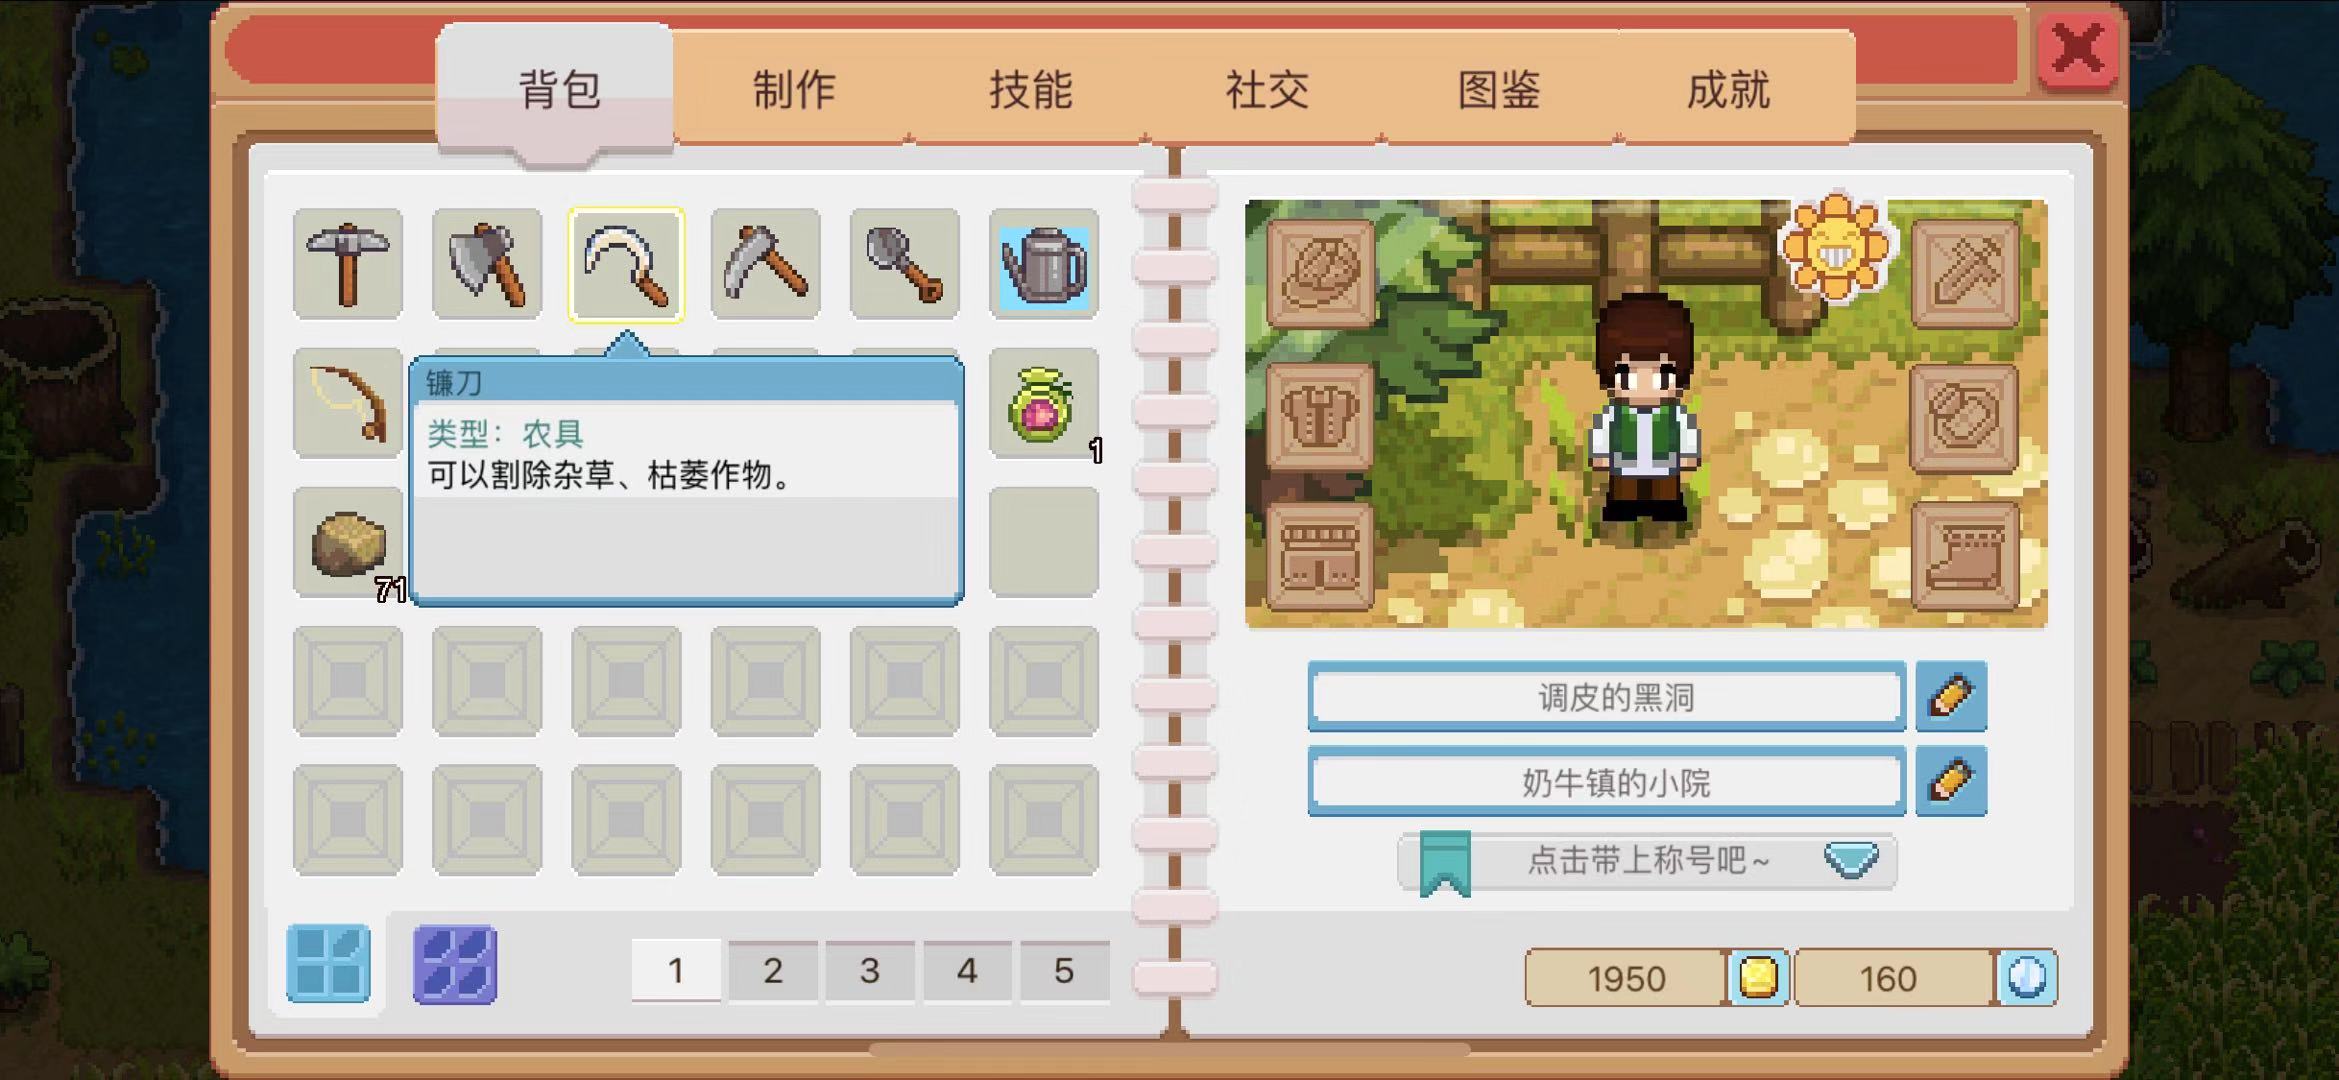Open the 制作 crafting tab

point(794,90)
